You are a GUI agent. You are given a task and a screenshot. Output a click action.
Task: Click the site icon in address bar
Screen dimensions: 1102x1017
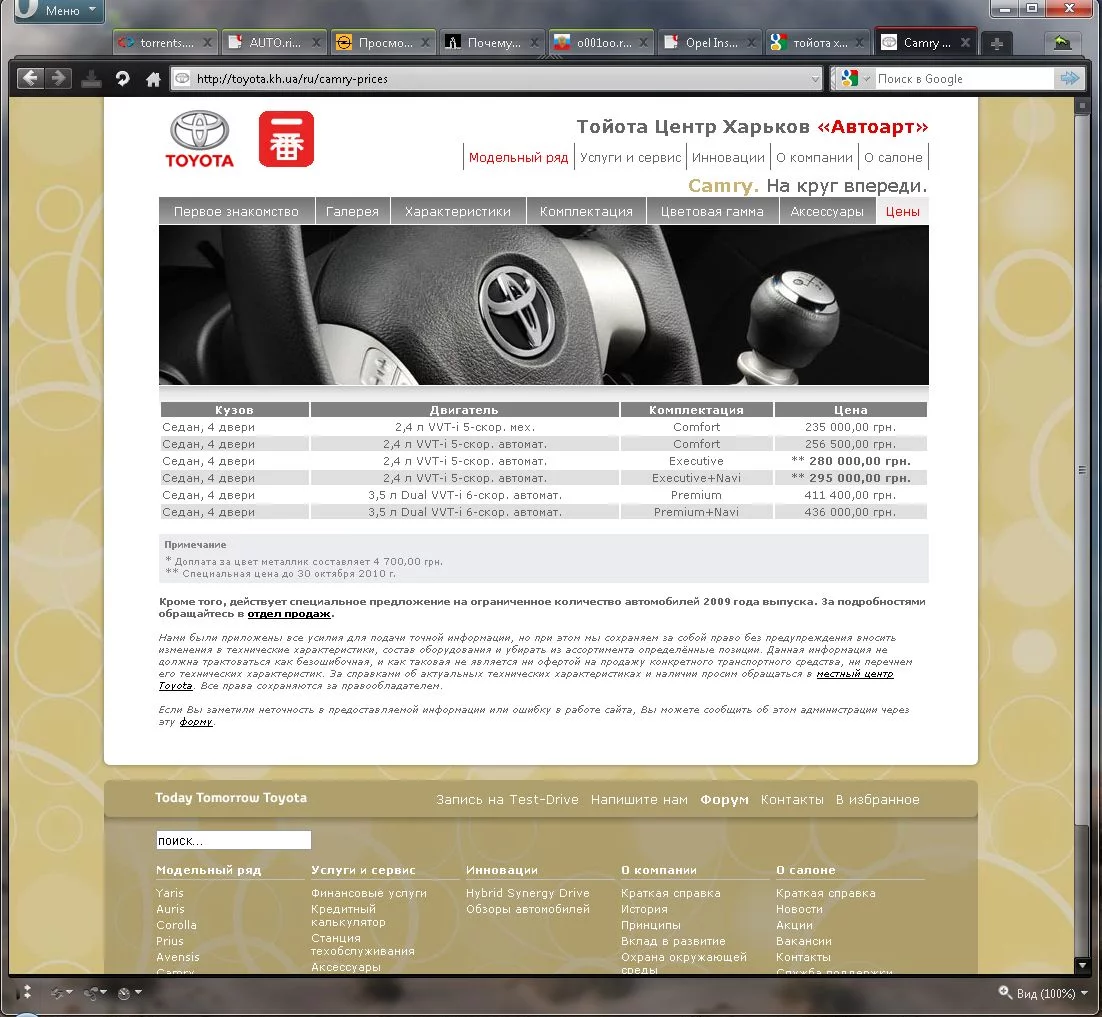click(x=182, y=79)
